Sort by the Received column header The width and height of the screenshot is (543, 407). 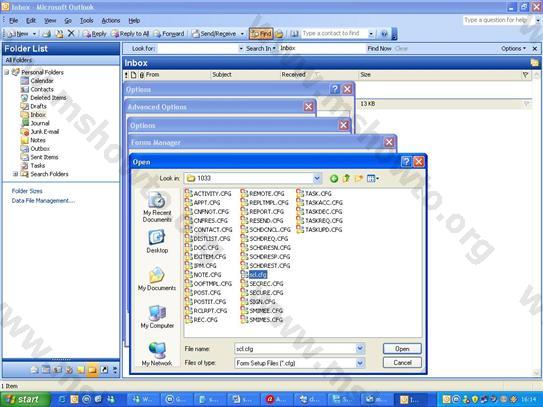[319, 74]
